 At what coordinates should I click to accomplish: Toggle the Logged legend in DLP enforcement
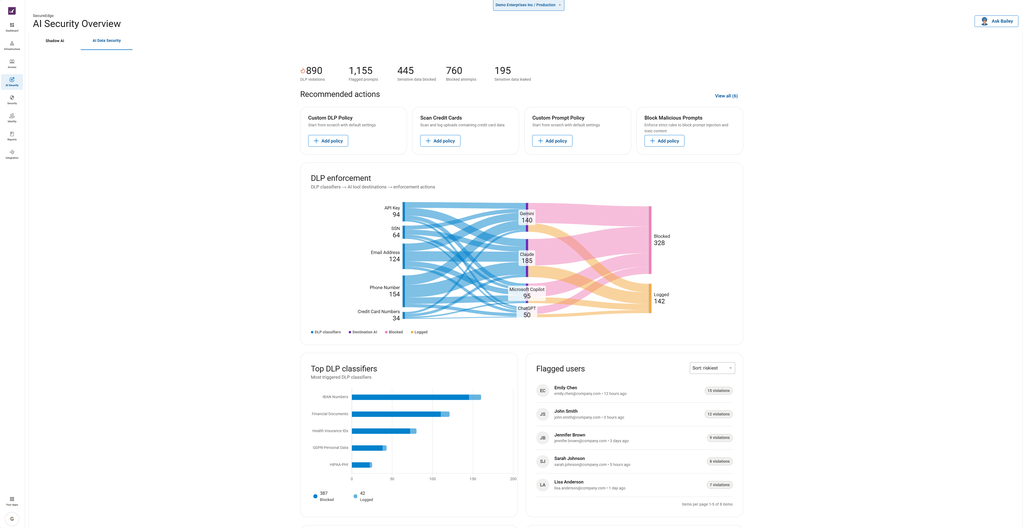(x=419, y=332)
